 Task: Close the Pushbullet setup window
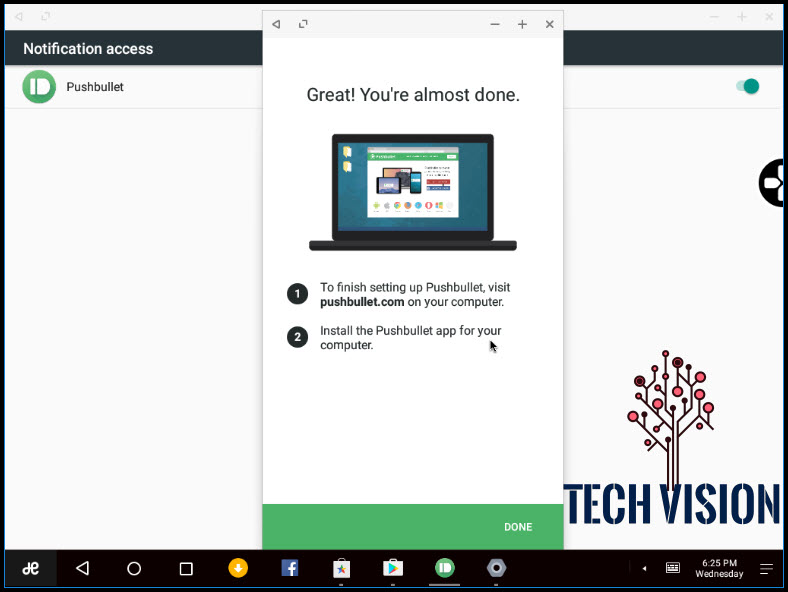(549, 24)
